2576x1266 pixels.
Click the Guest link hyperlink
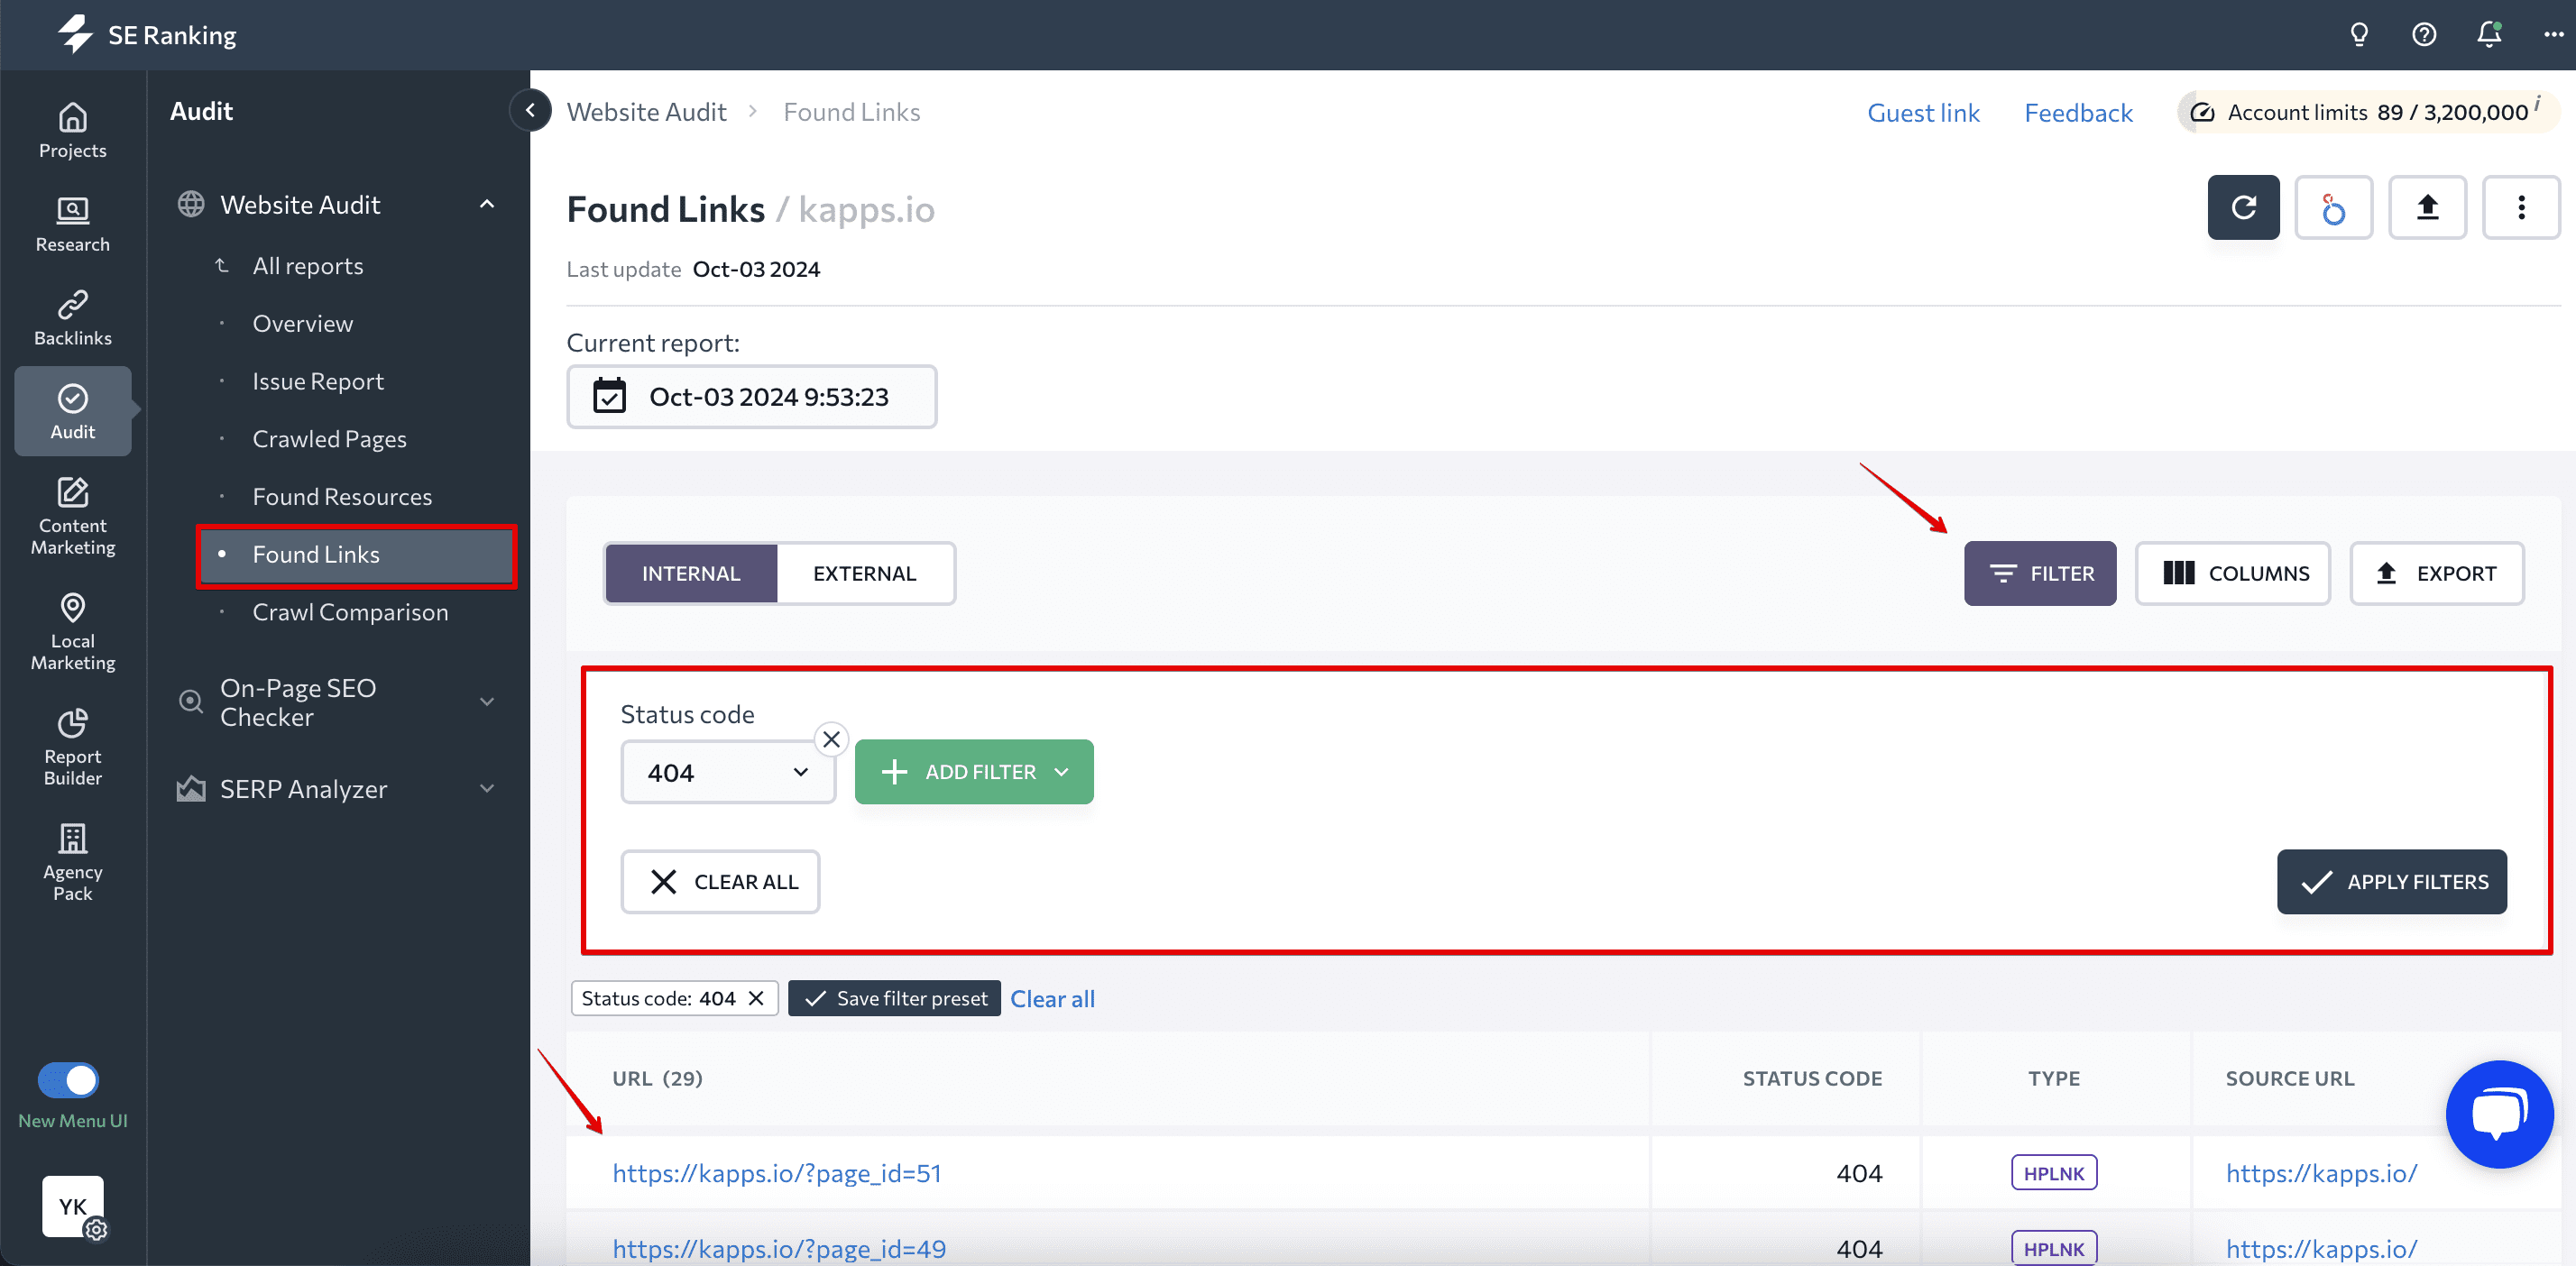point(1924,110)
